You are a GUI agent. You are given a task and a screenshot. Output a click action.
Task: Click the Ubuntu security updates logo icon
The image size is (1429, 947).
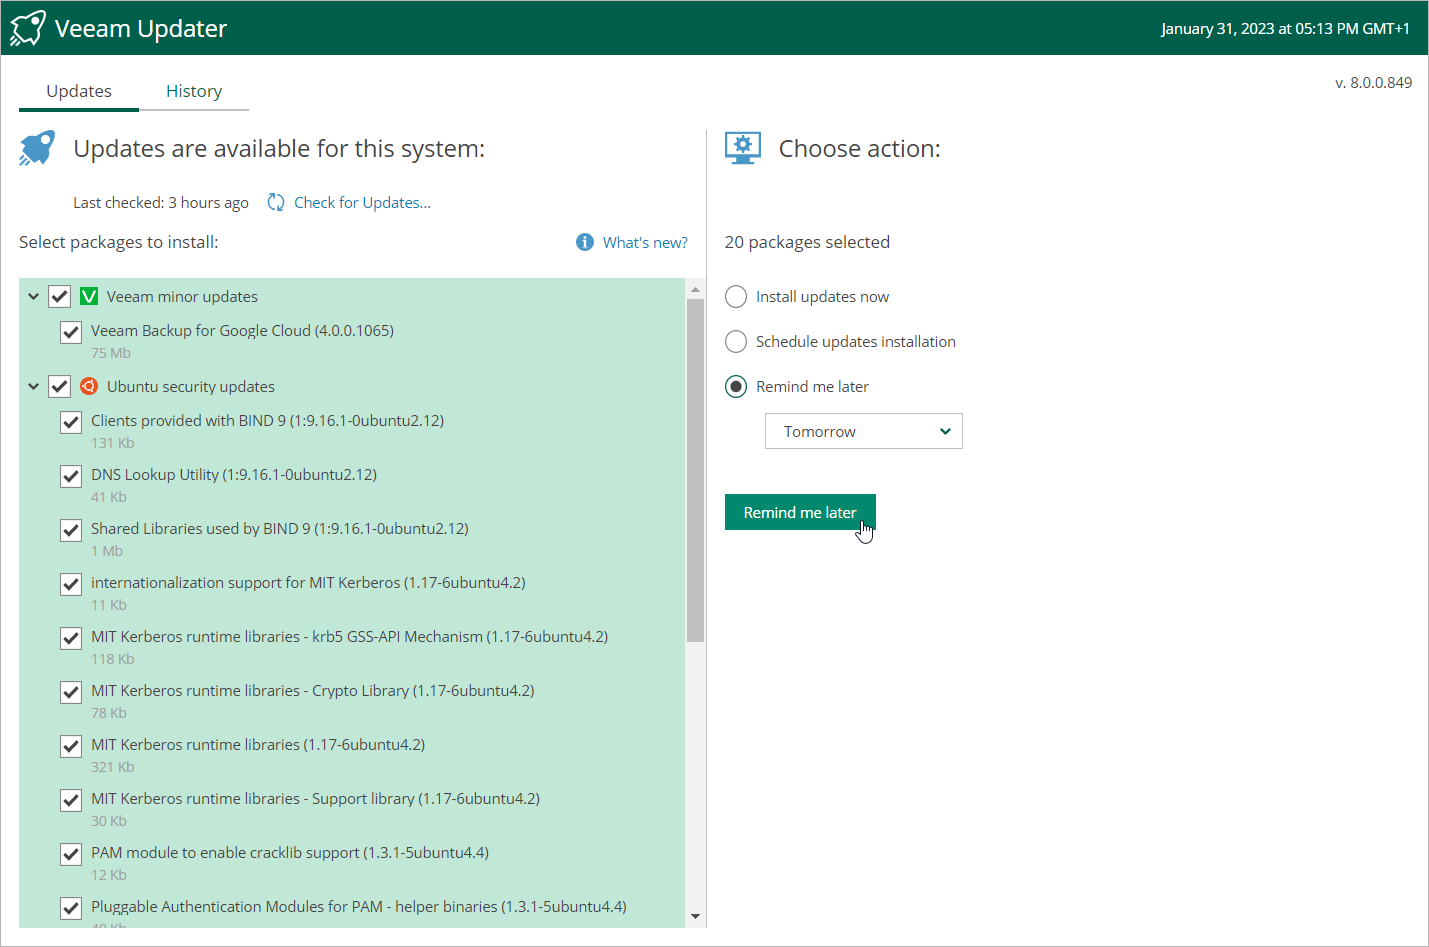[89, 386]
